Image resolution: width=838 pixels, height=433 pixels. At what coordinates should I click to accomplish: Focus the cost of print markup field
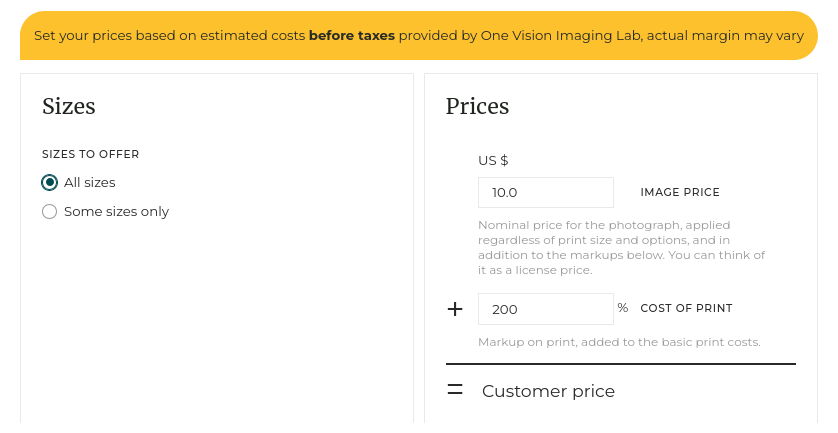(x=545, y=309)
